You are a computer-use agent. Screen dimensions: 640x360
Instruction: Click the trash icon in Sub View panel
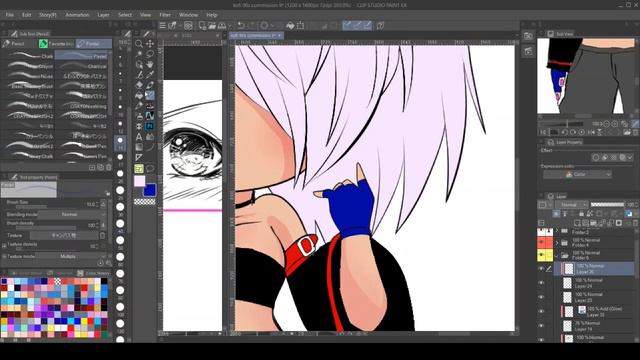(x=635, y=132)
